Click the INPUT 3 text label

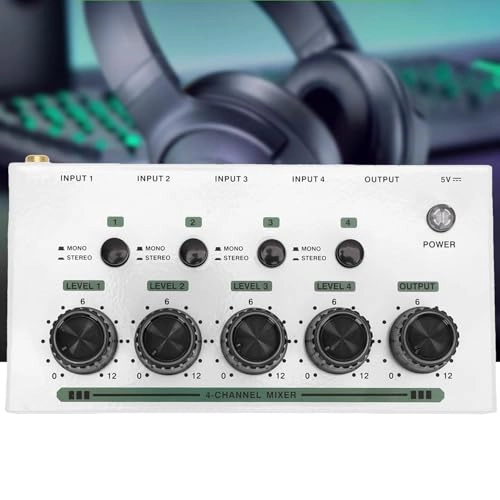pyautogui.click(x=231, y=179)
